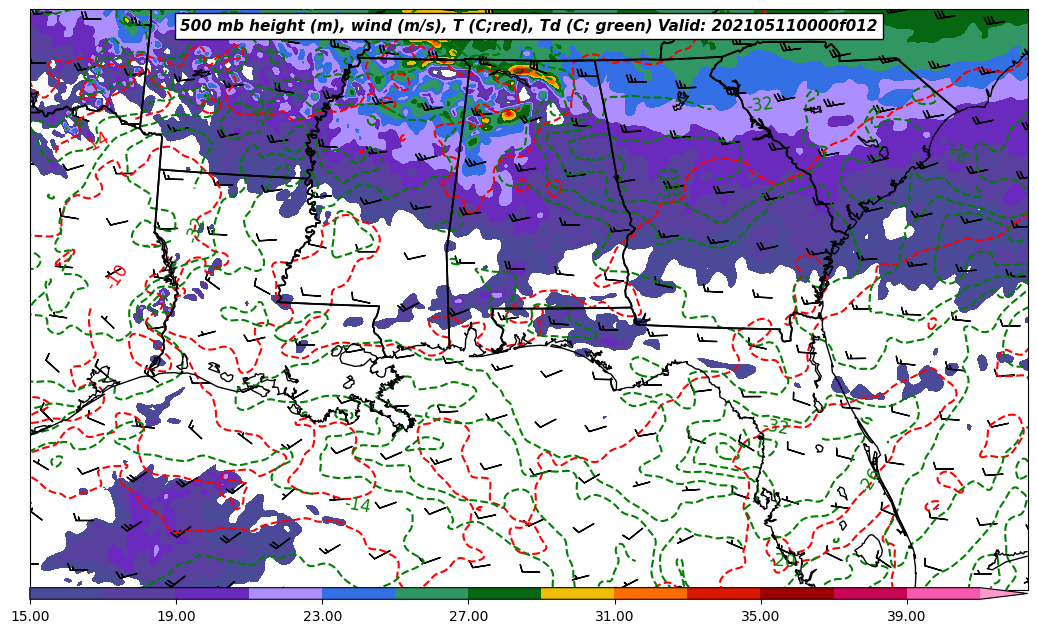Click the 35.00 colorbar tick label

(760, 616)
